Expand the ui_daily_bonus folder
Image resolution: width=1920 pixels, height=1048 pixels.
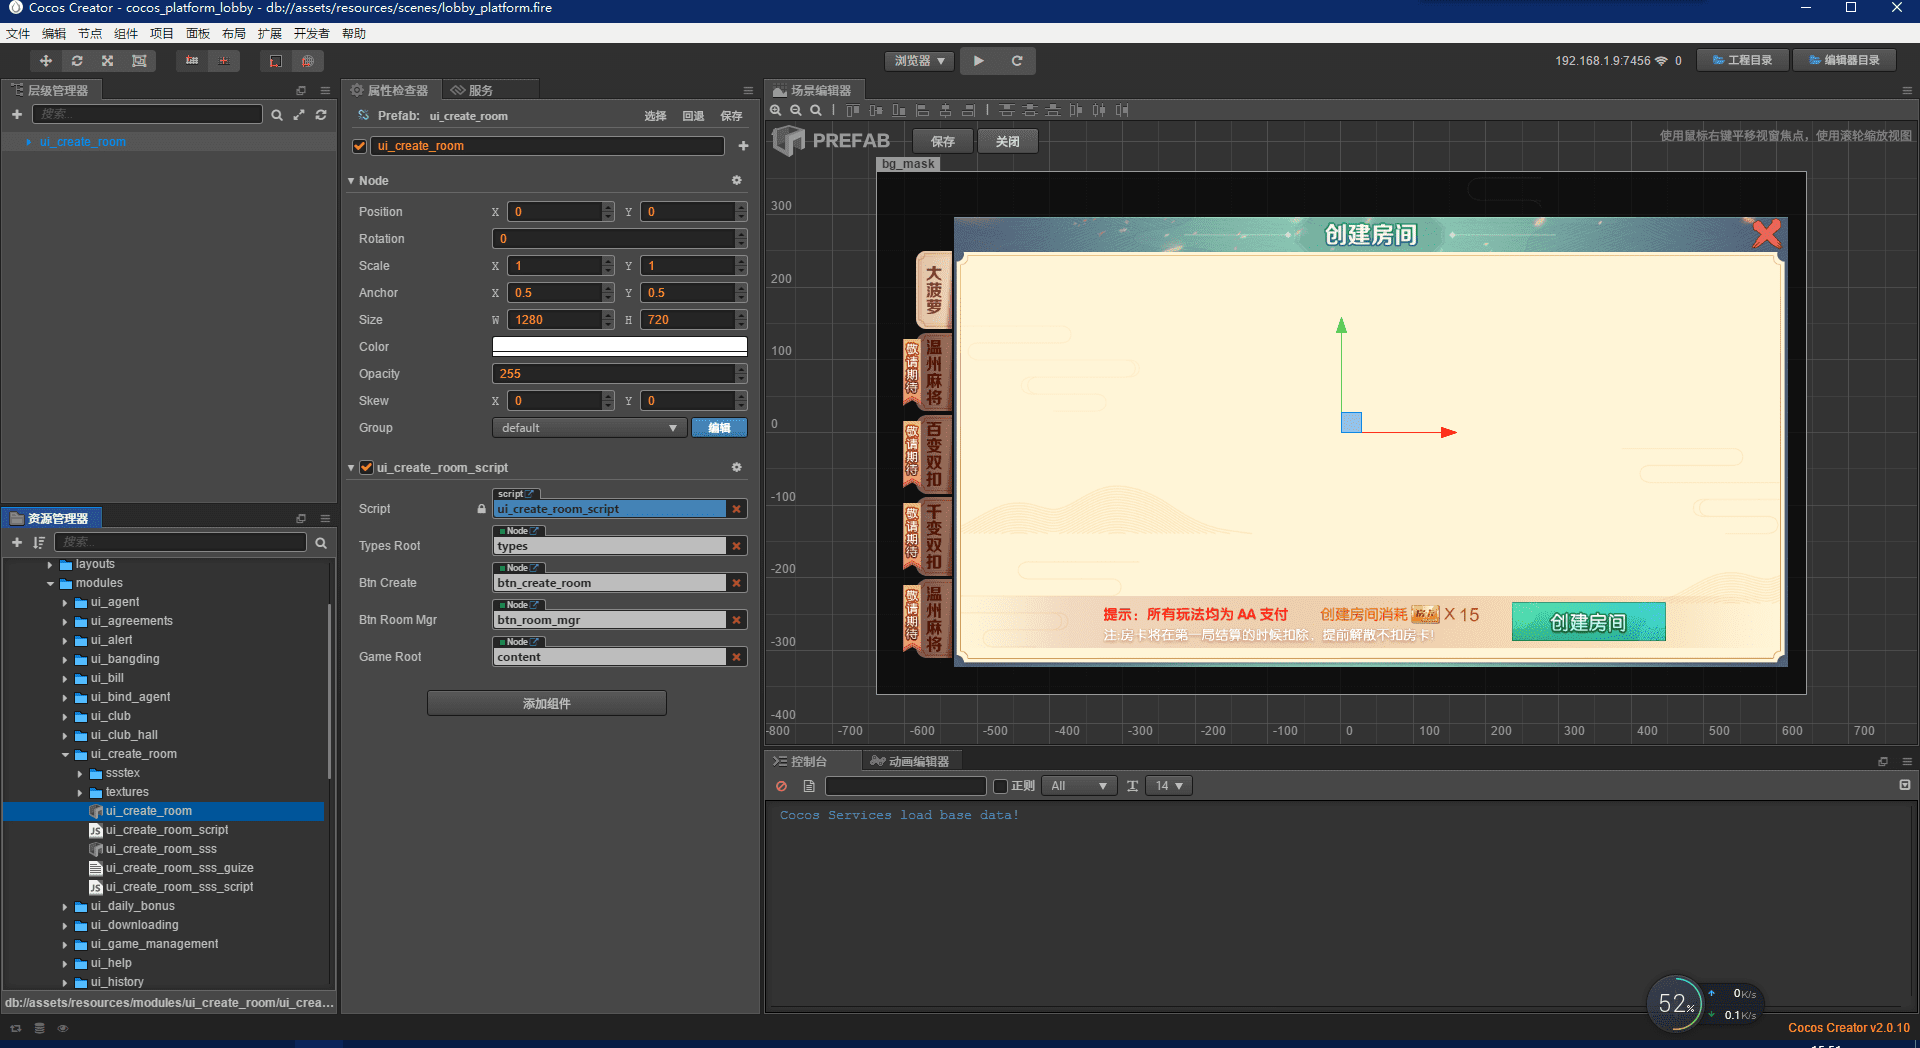66,907
